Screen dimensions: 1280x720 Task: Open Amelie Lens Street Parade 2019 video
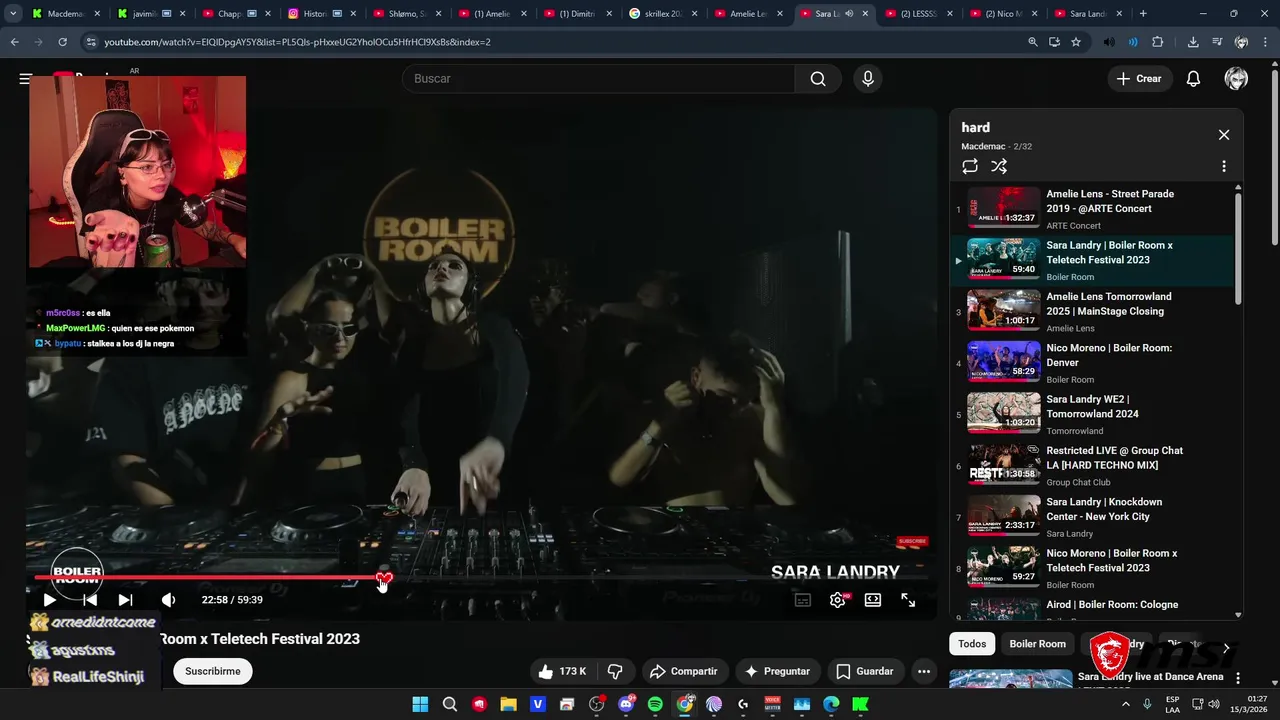(1092, 209)
